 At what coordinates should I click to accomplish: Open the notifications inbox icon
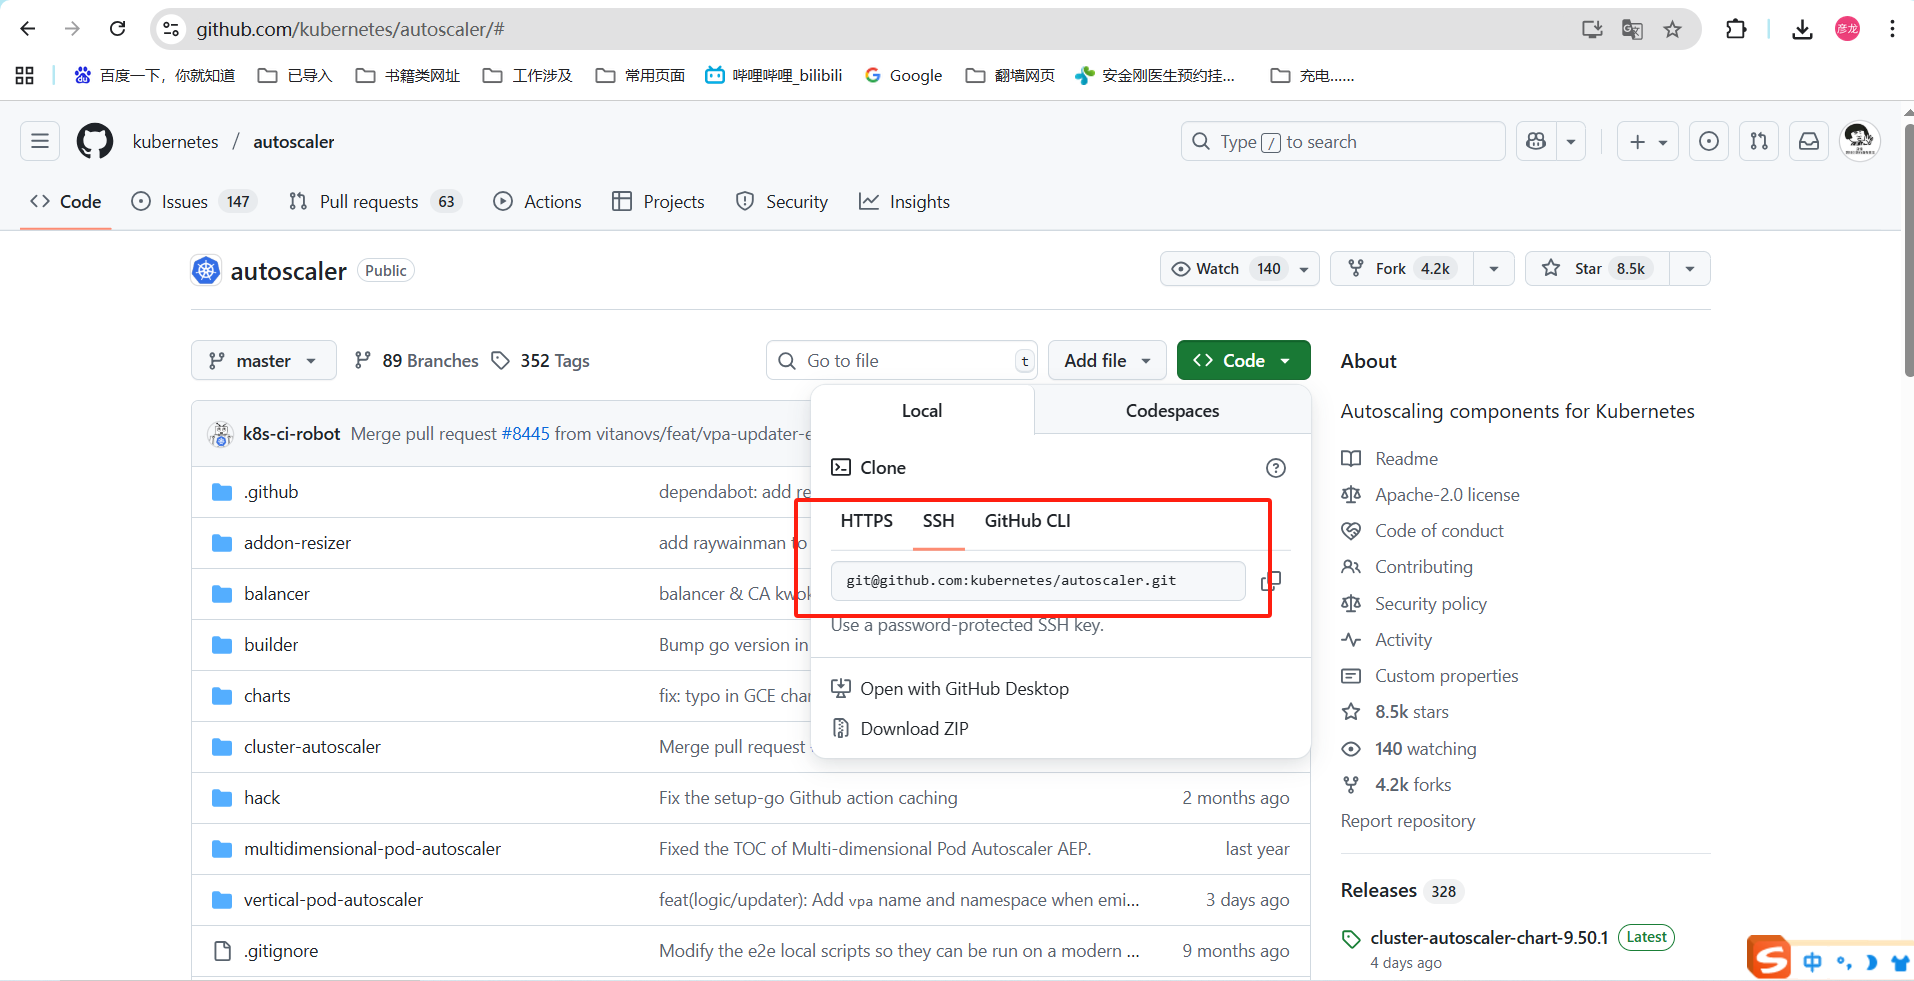coord(1809,142)
